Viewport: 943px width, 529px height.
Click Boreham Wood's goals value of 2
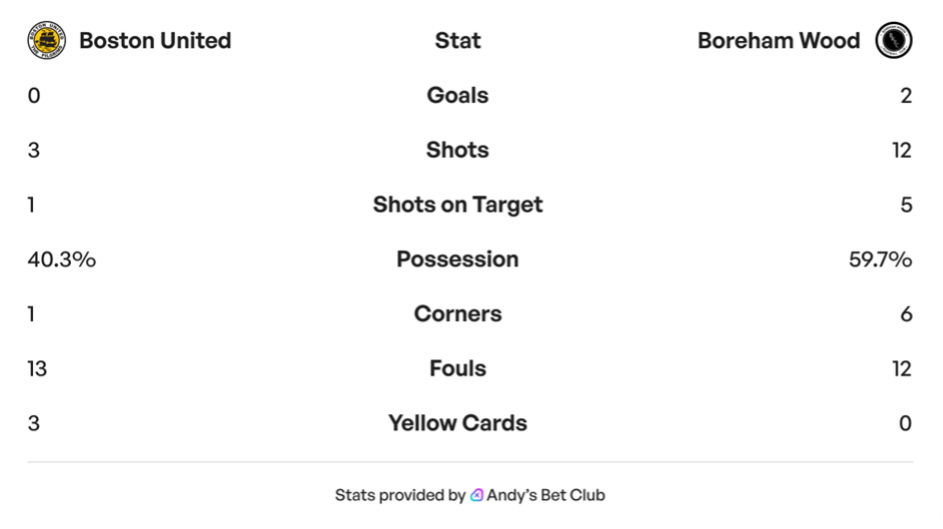point(906,96)
